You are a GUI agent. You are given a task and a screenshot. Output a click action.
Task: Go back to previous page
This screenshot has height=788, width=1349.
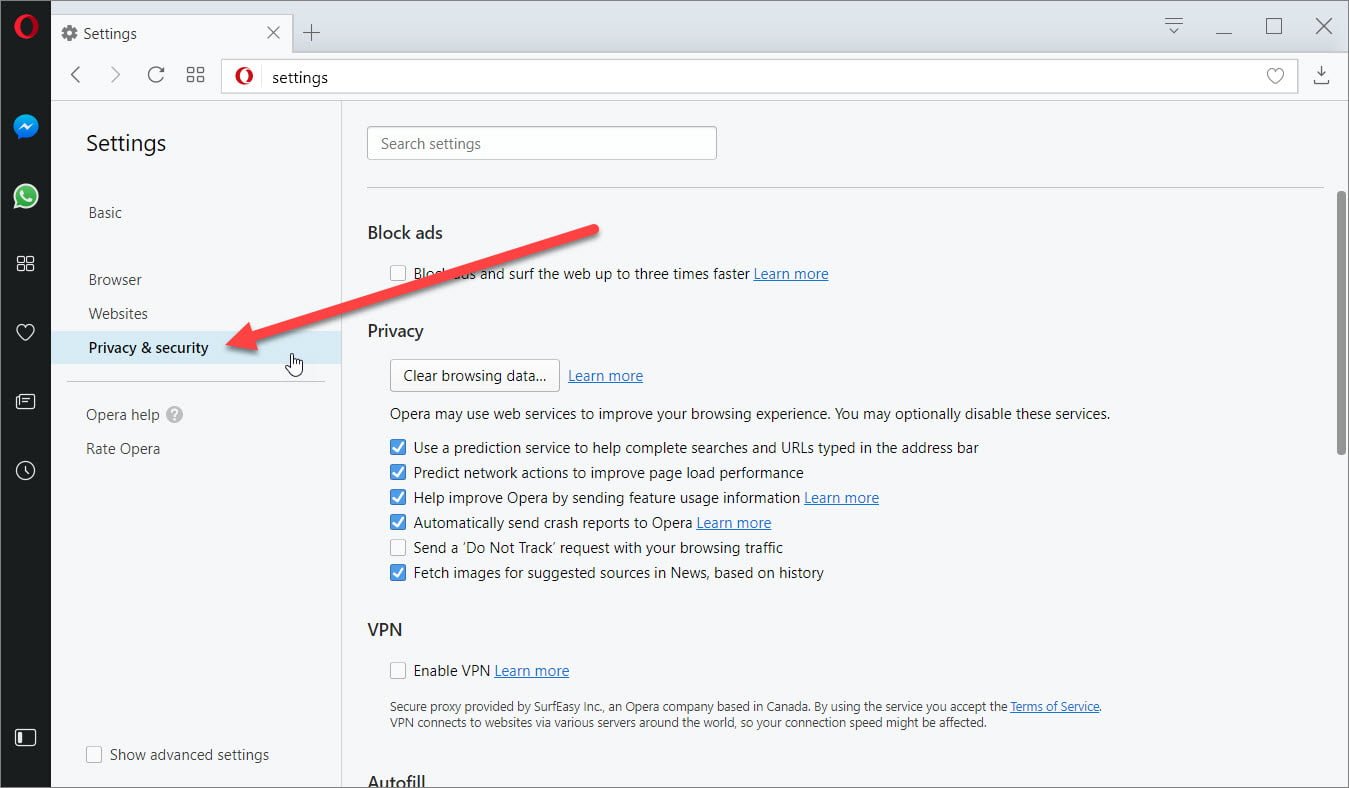pos(76,75)
